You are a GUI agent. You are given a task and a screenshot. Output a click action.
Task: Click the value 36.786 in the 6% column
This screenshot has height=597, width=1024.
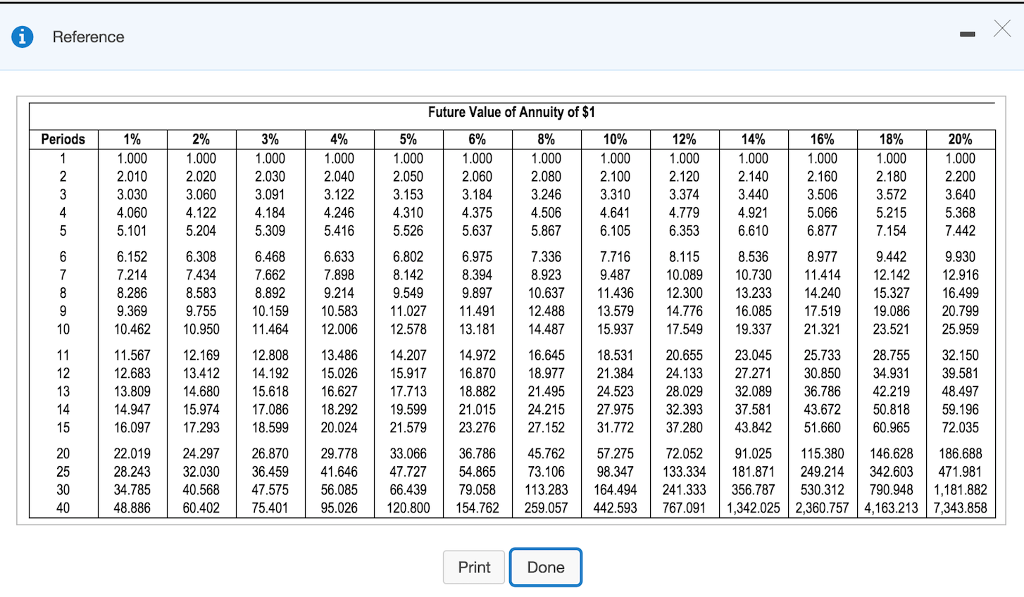tap(477, 453)
